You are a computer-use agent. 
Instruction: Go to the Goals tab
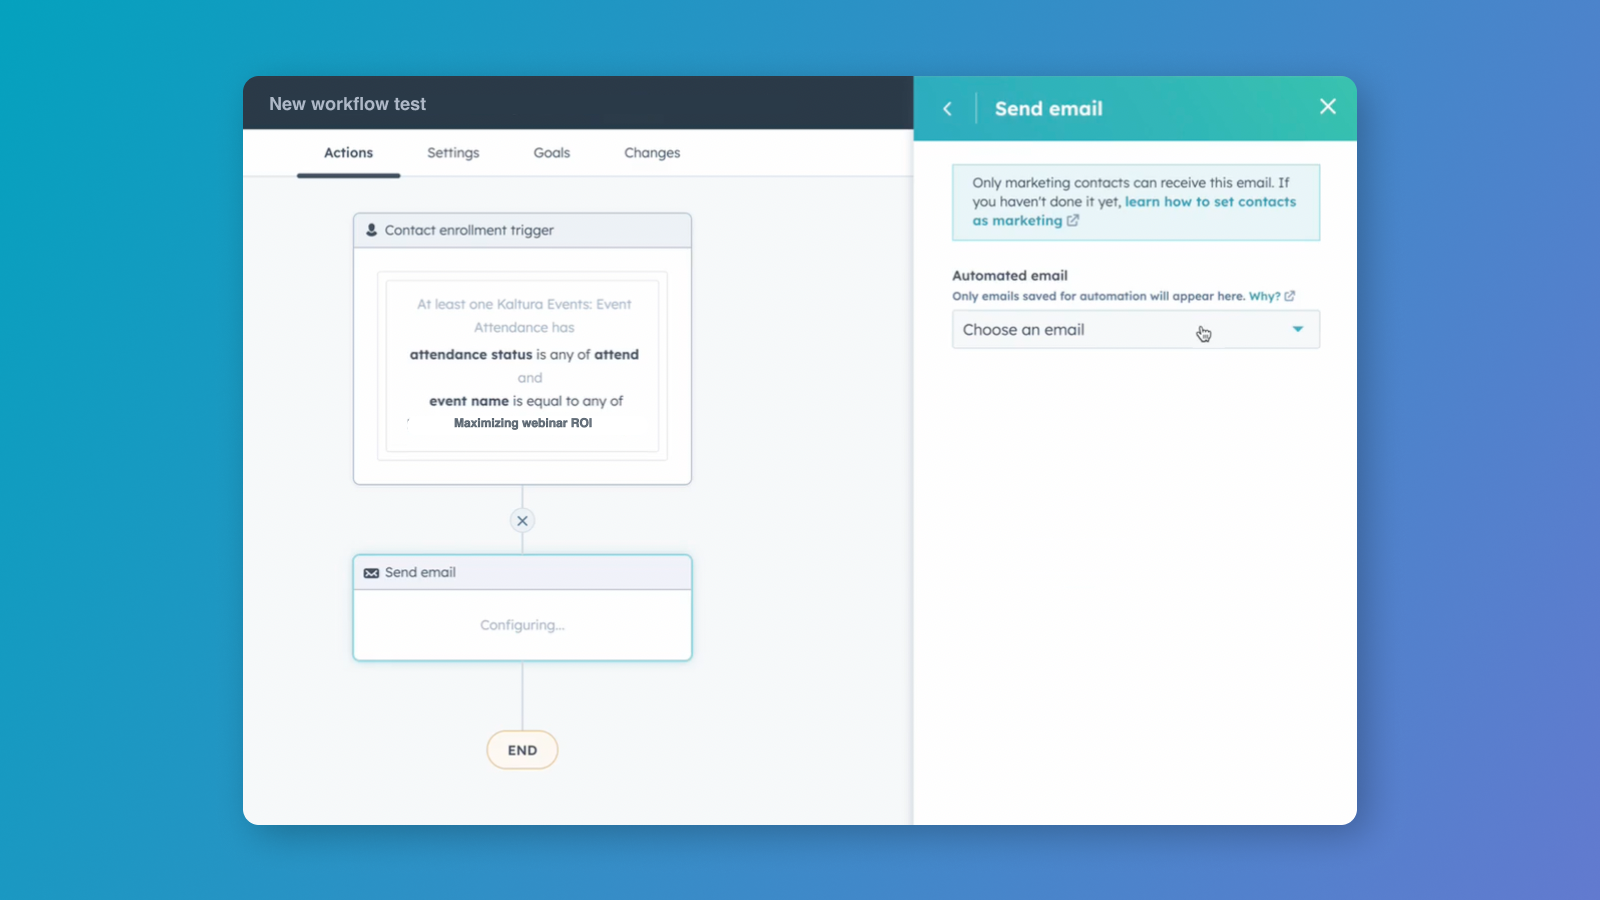551,153
